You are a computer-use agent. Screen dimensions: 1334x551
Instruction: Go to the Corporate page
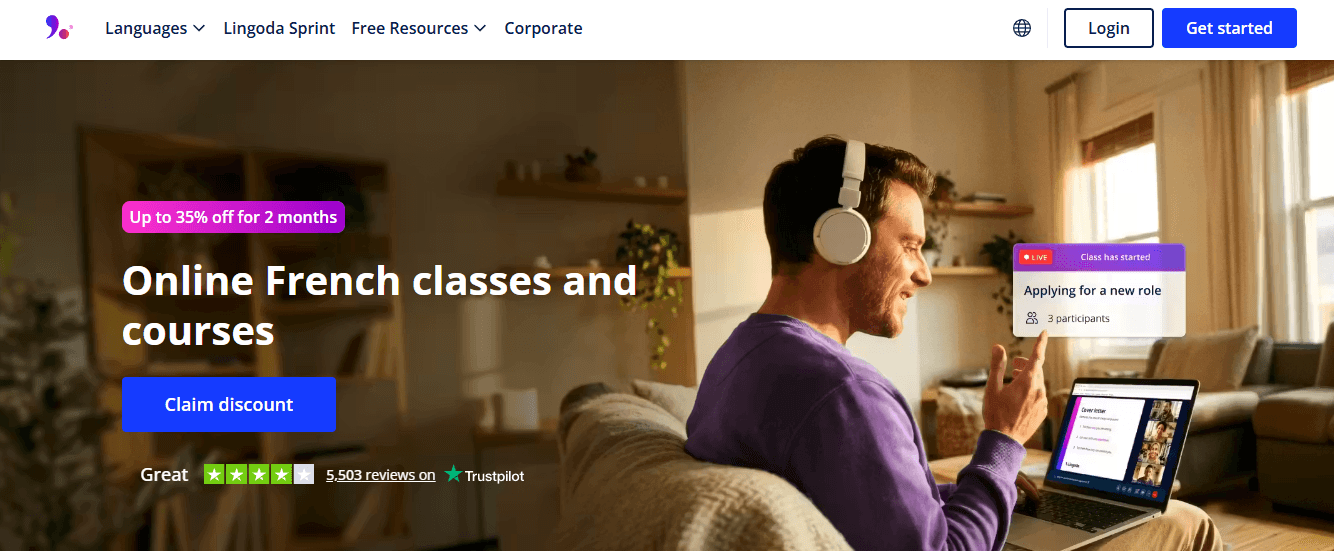coord(543,28)
